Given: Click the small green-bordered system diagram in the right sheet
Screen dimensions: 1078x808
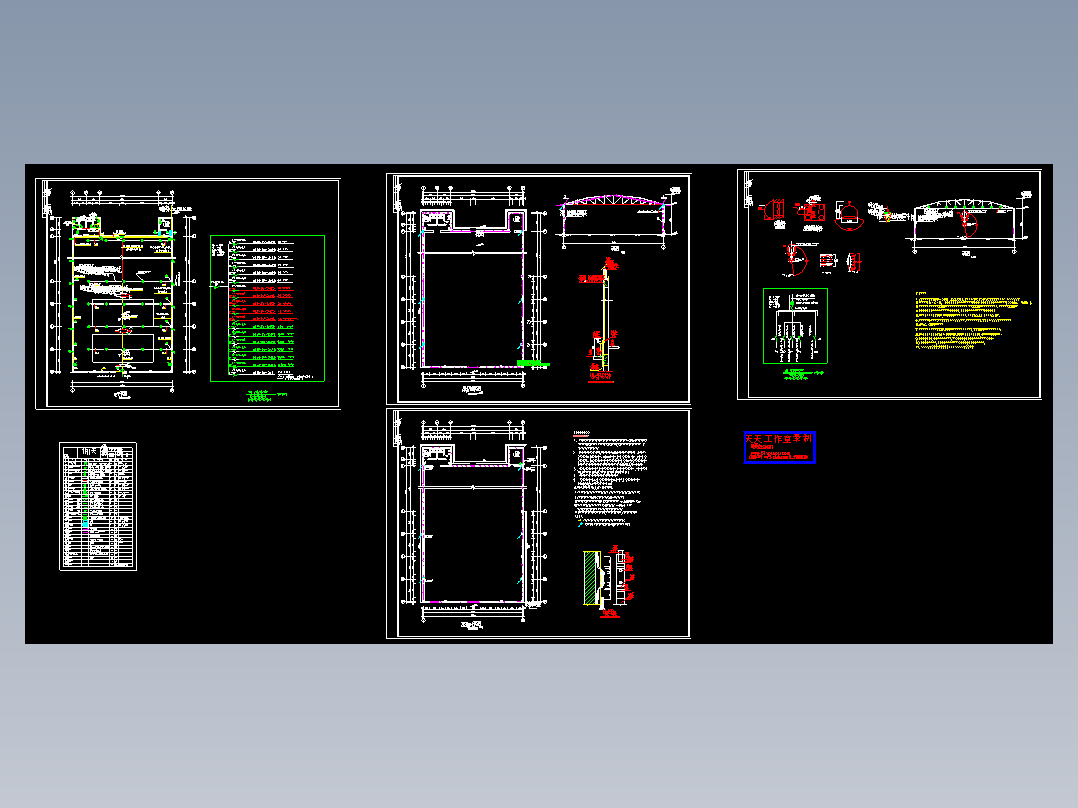Looking at the screenshot, I should pos(795,326).
